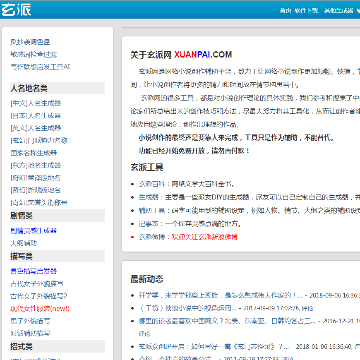This screenshot has height=360, width=360.
Task: Open the 记事本 link in the tools list
Action: (148, 224)
